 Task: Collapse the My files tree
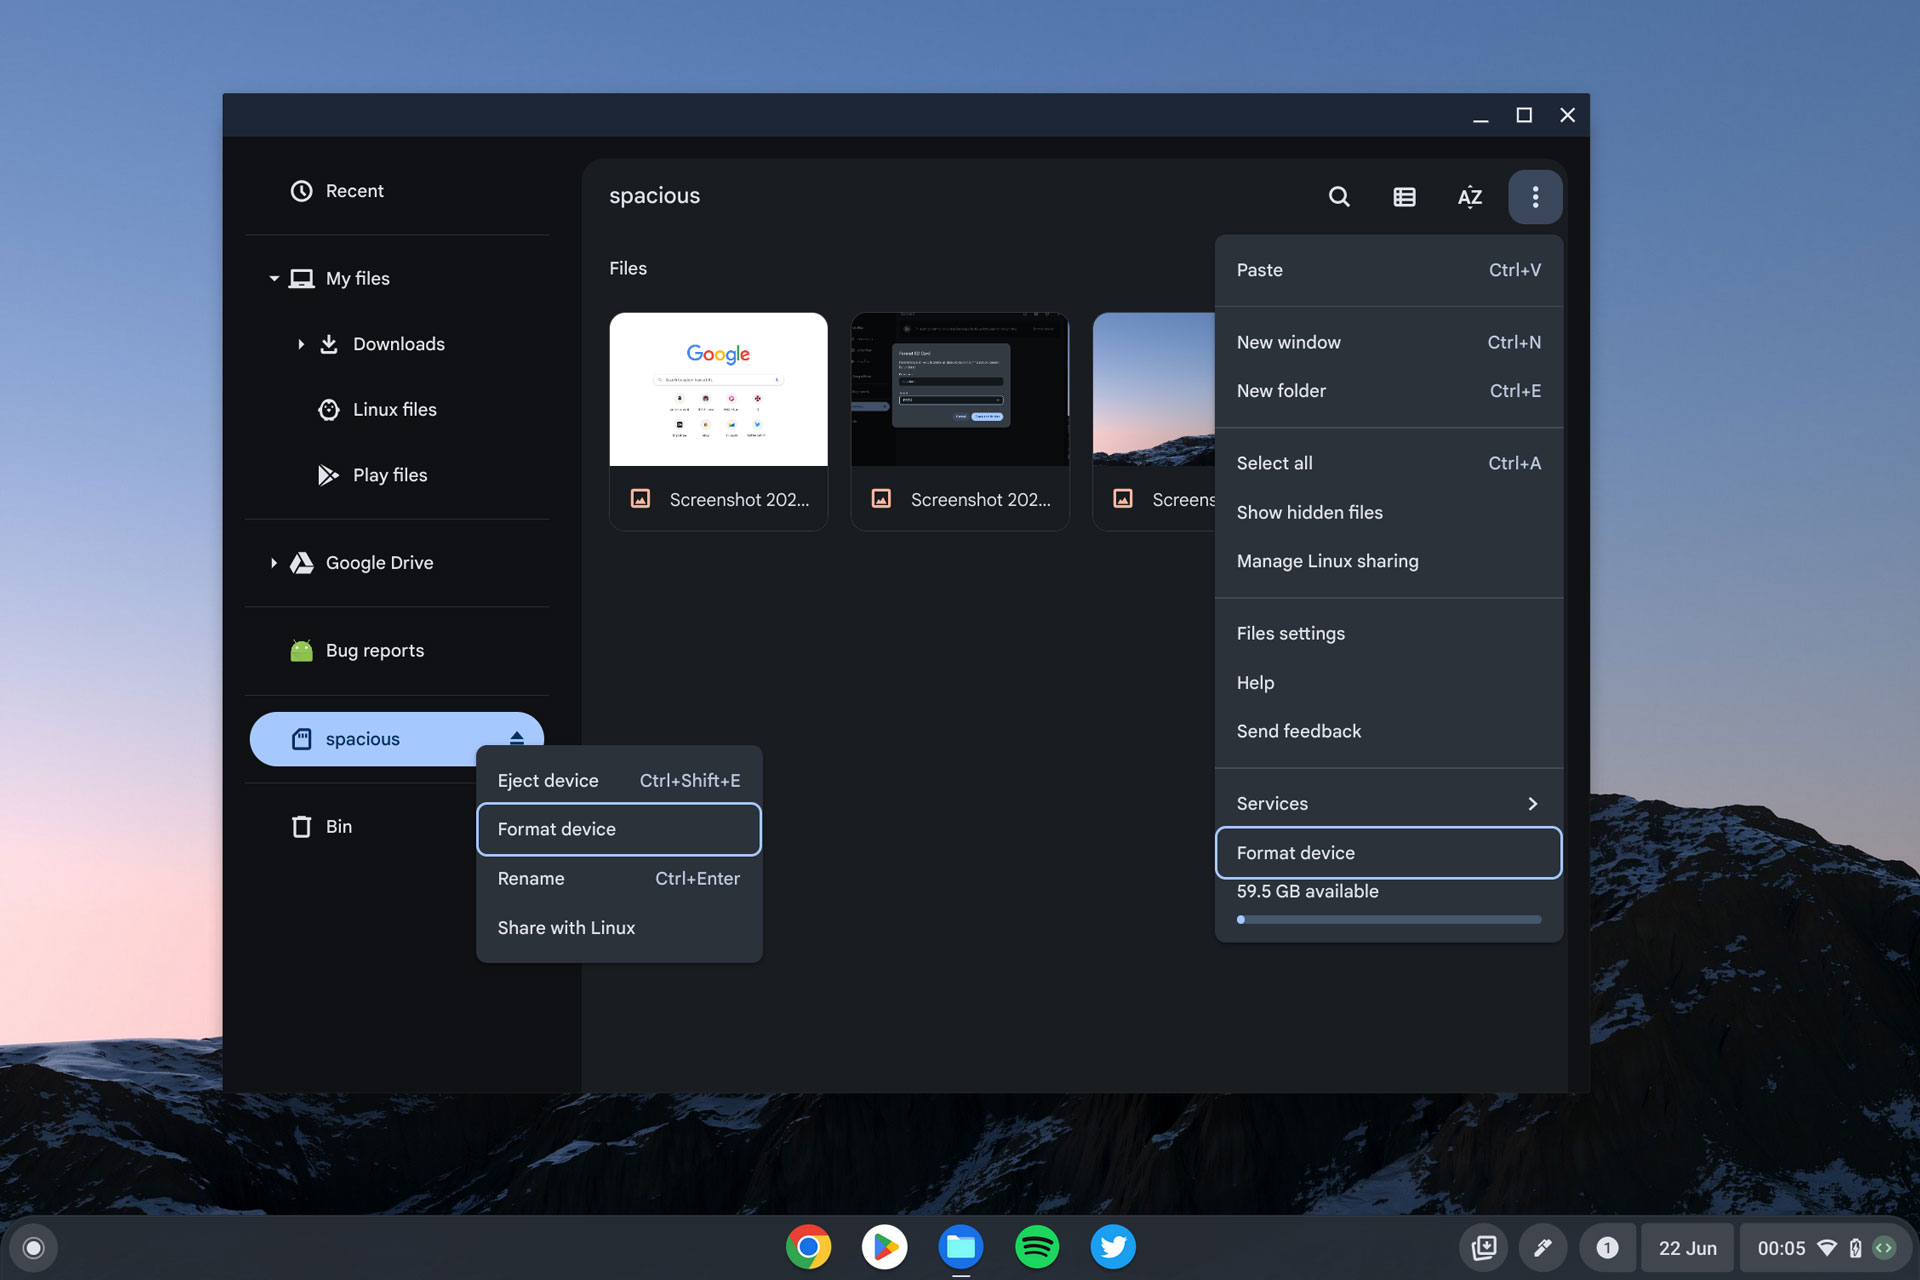(x=274, y=279)
